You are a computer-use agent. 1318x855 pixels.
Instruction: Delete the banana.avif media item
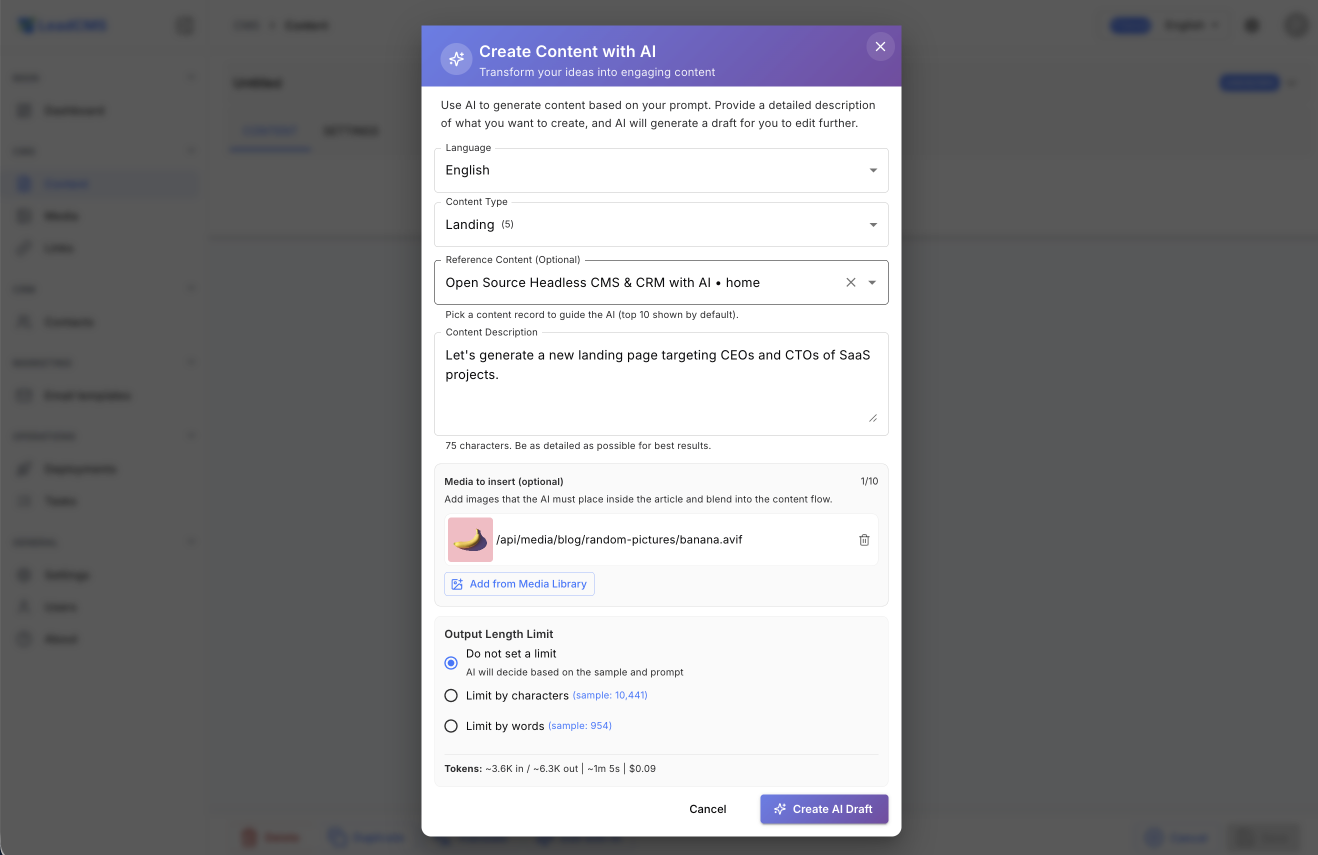pyautogui.click(x=864, y=539)
